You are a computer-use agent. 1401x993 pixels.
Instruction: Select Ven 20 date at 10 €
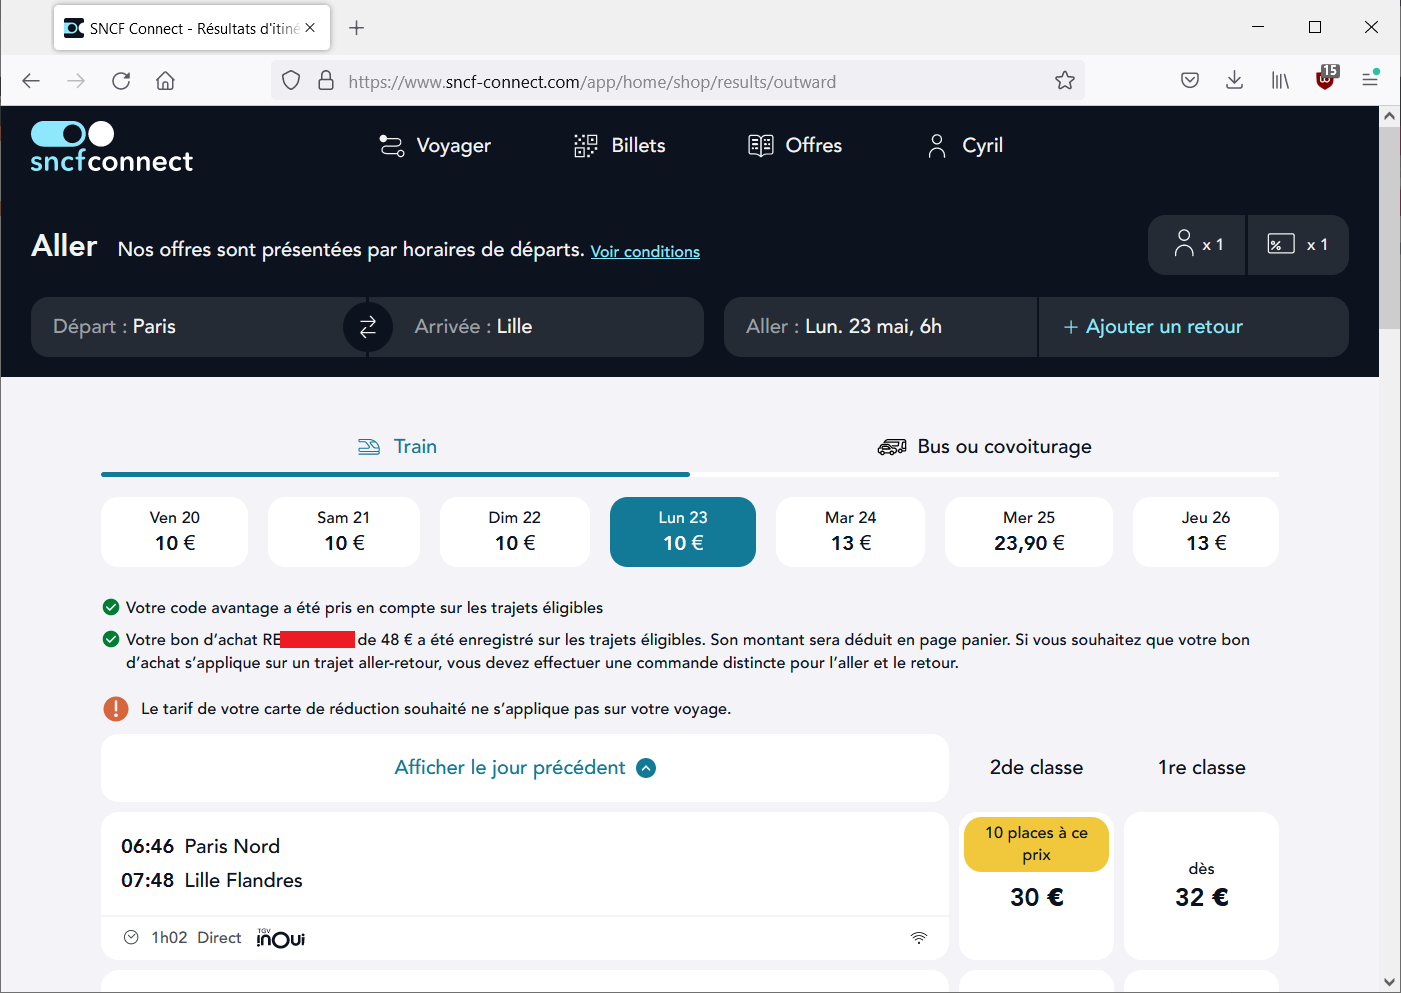coord(175,532)
